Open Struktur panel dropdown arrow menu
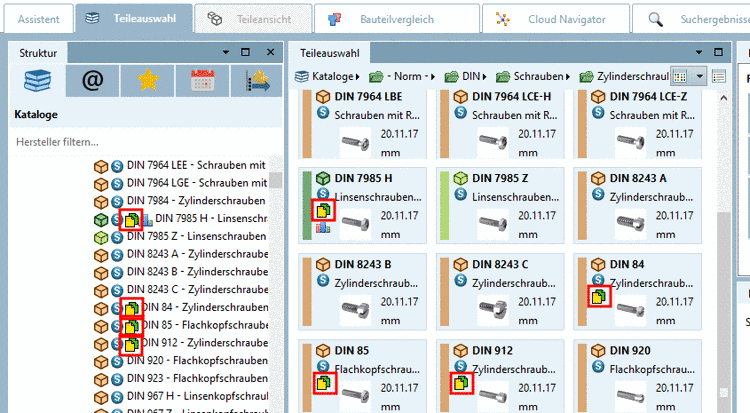 click(x=225, y=52)
